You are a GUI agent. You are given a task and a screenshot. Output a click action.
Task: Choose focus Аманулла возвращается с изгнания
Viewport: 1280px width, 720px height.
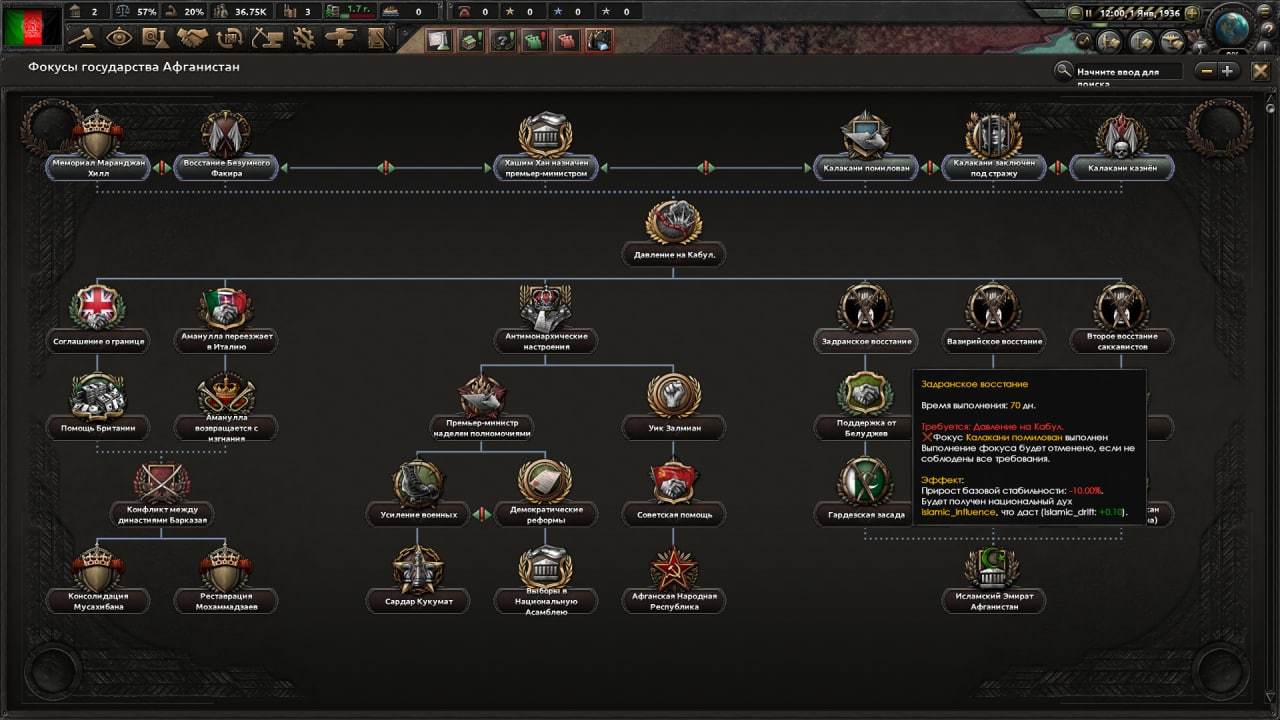(226, 428)
